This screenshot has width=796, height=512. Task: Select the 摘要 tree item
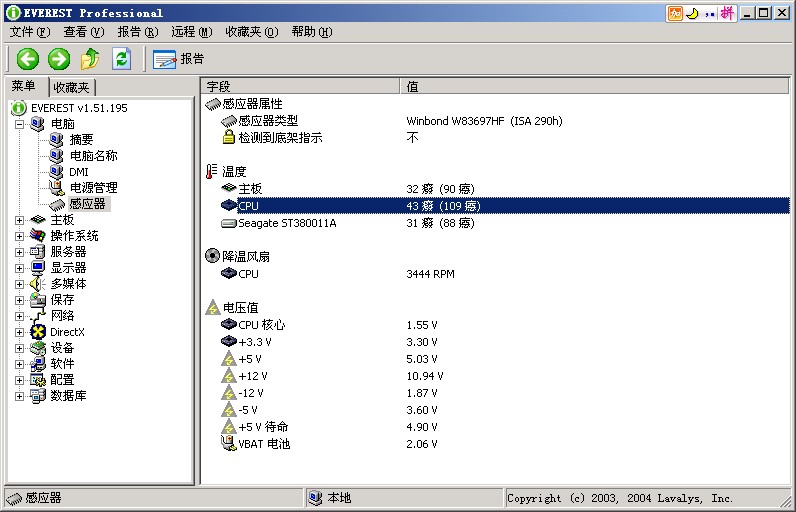coord(81,140)
